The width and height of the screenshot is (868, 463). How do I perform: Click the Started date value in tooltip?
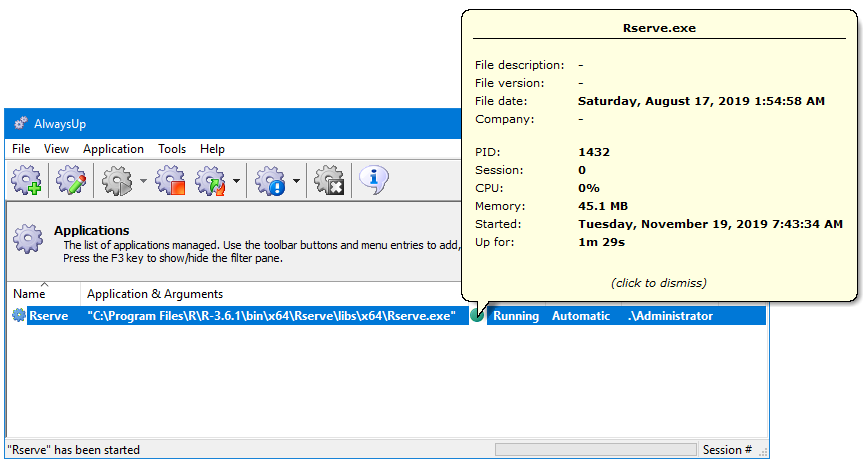pyautogui.click(x=711, y=224)
